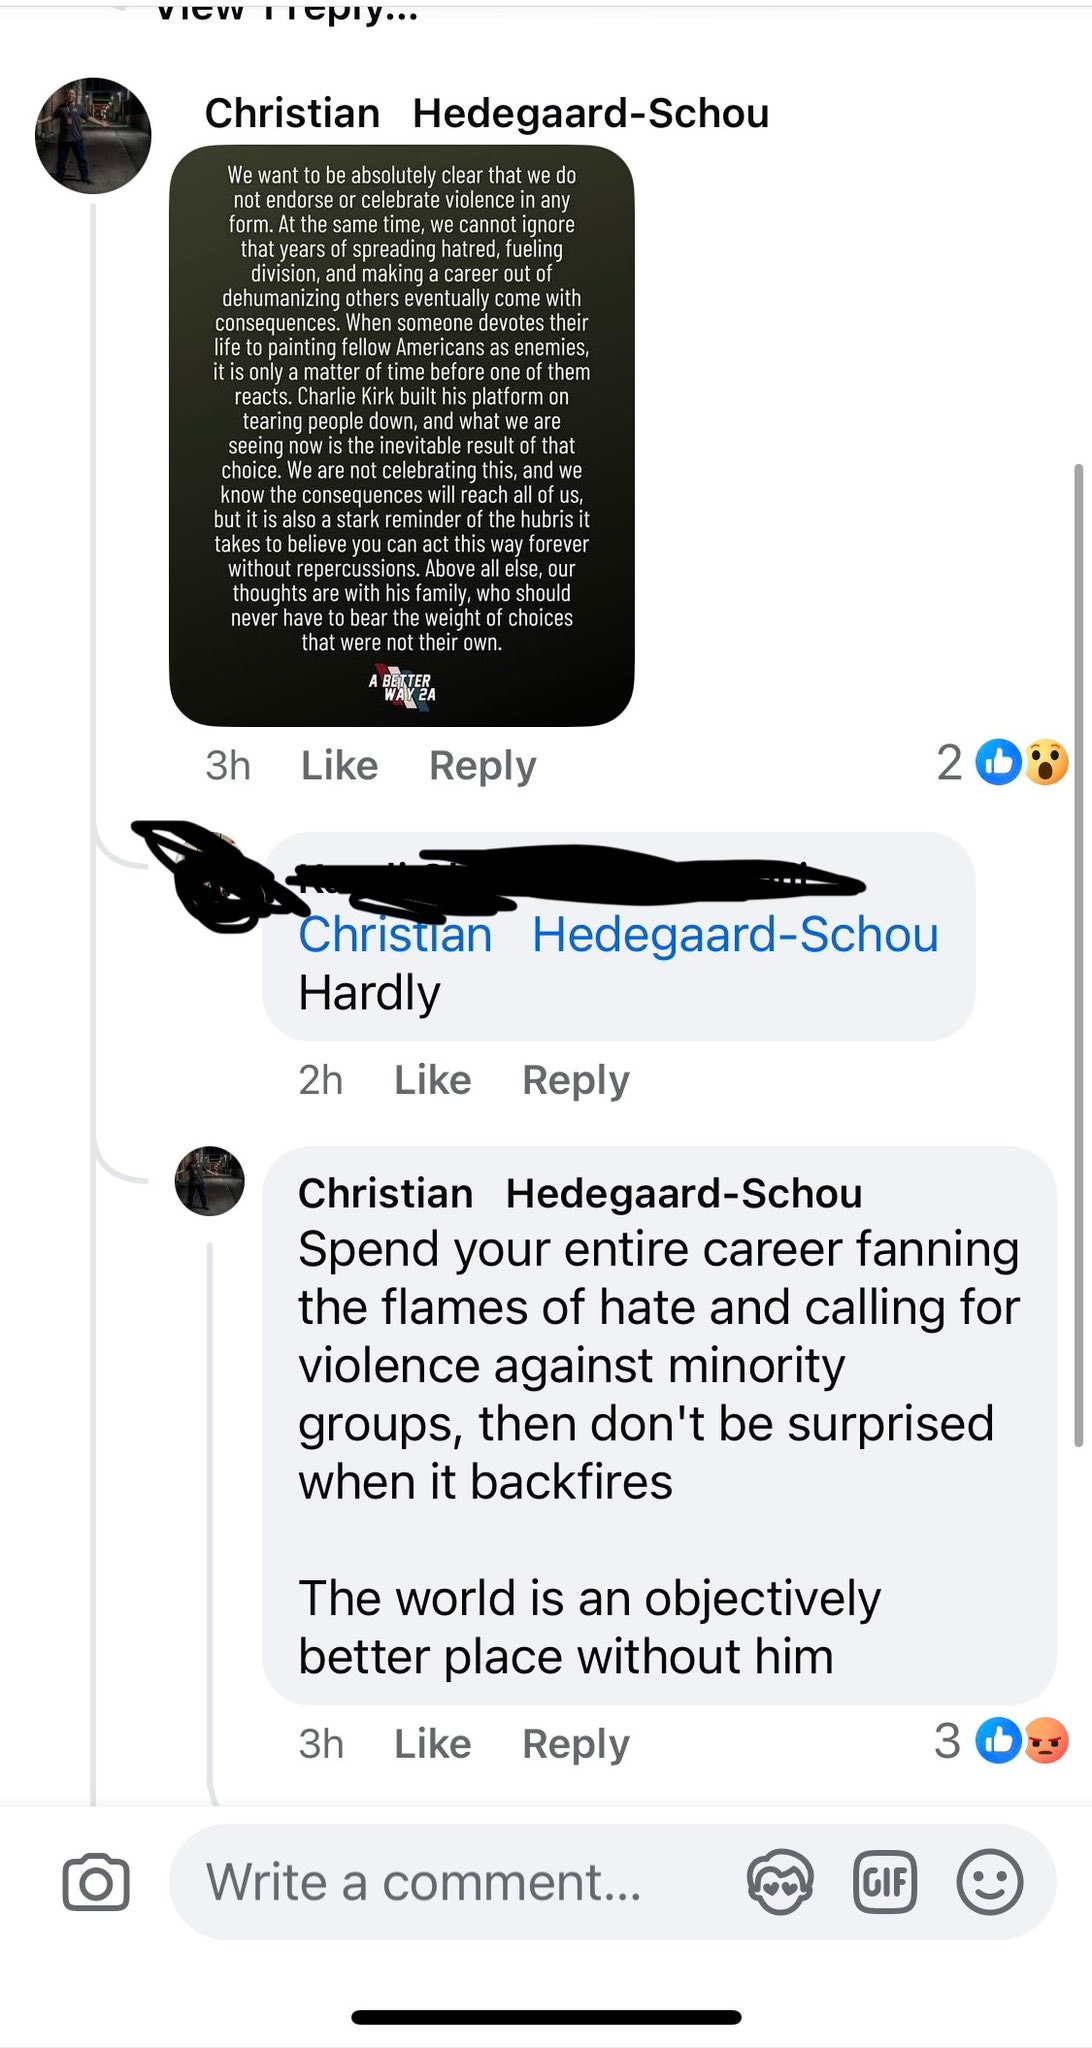Open the small profile picture beside the reply
Screen dimensions: 1092x2048
(210, 1181)
